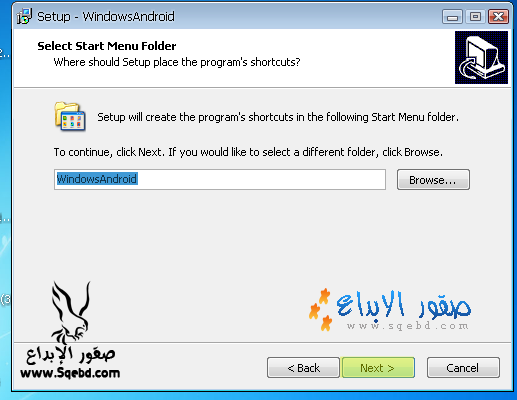Maximize the Setup - WindowsAndroid window
This screenshot has height=400, width=517.
pos(475,17)
